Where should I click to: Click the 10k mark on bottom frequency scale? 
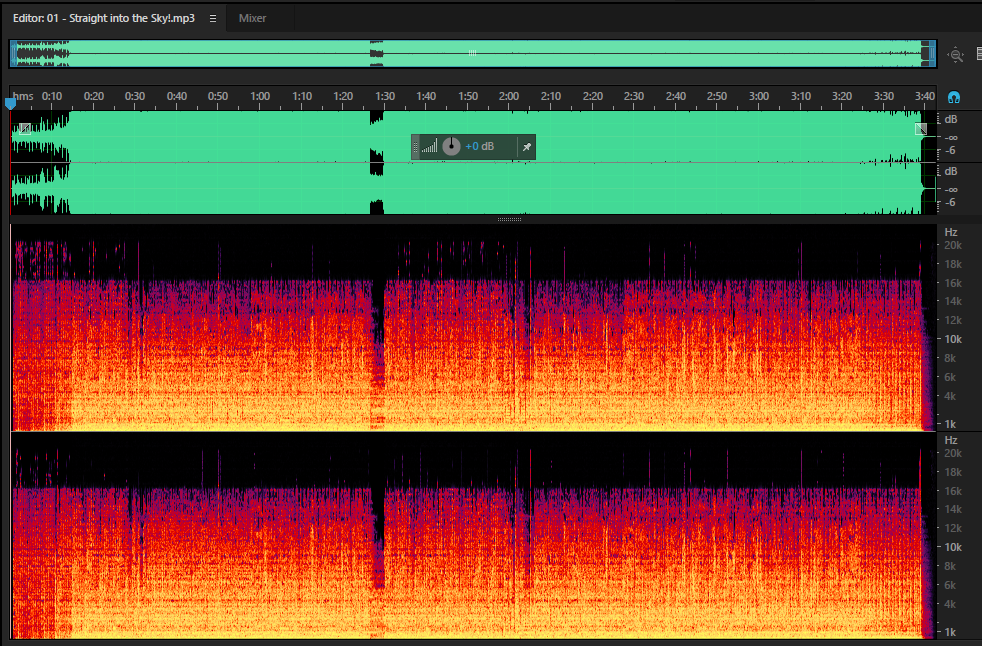953,547
